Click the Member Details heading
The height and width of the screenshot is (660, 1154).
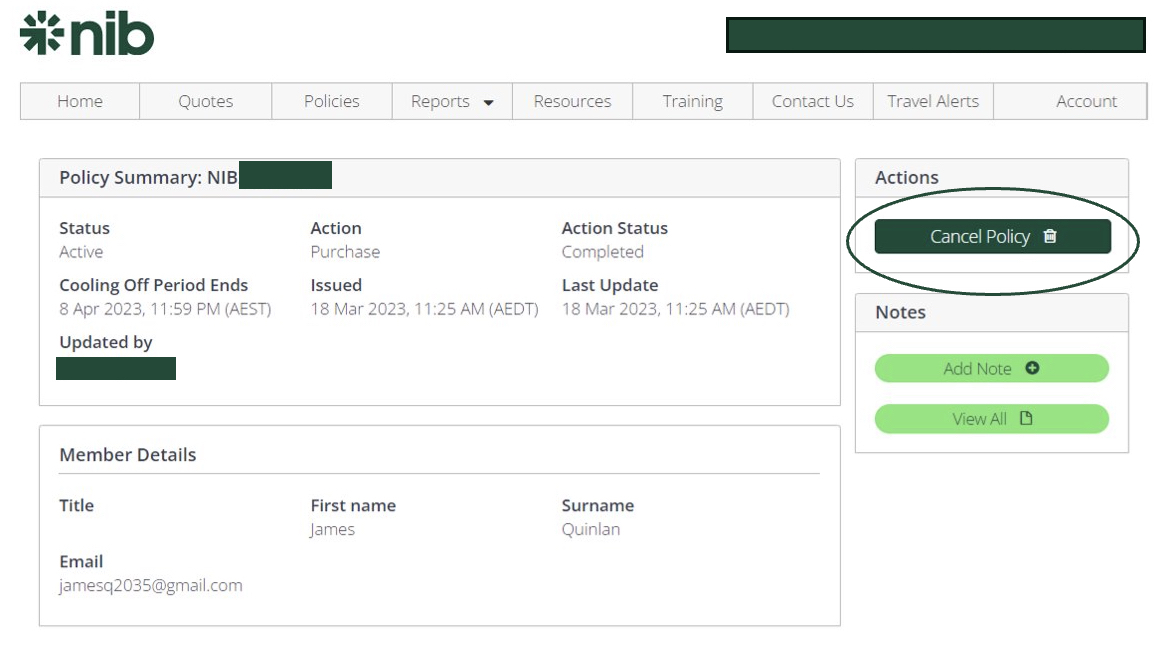pos(128,455)
